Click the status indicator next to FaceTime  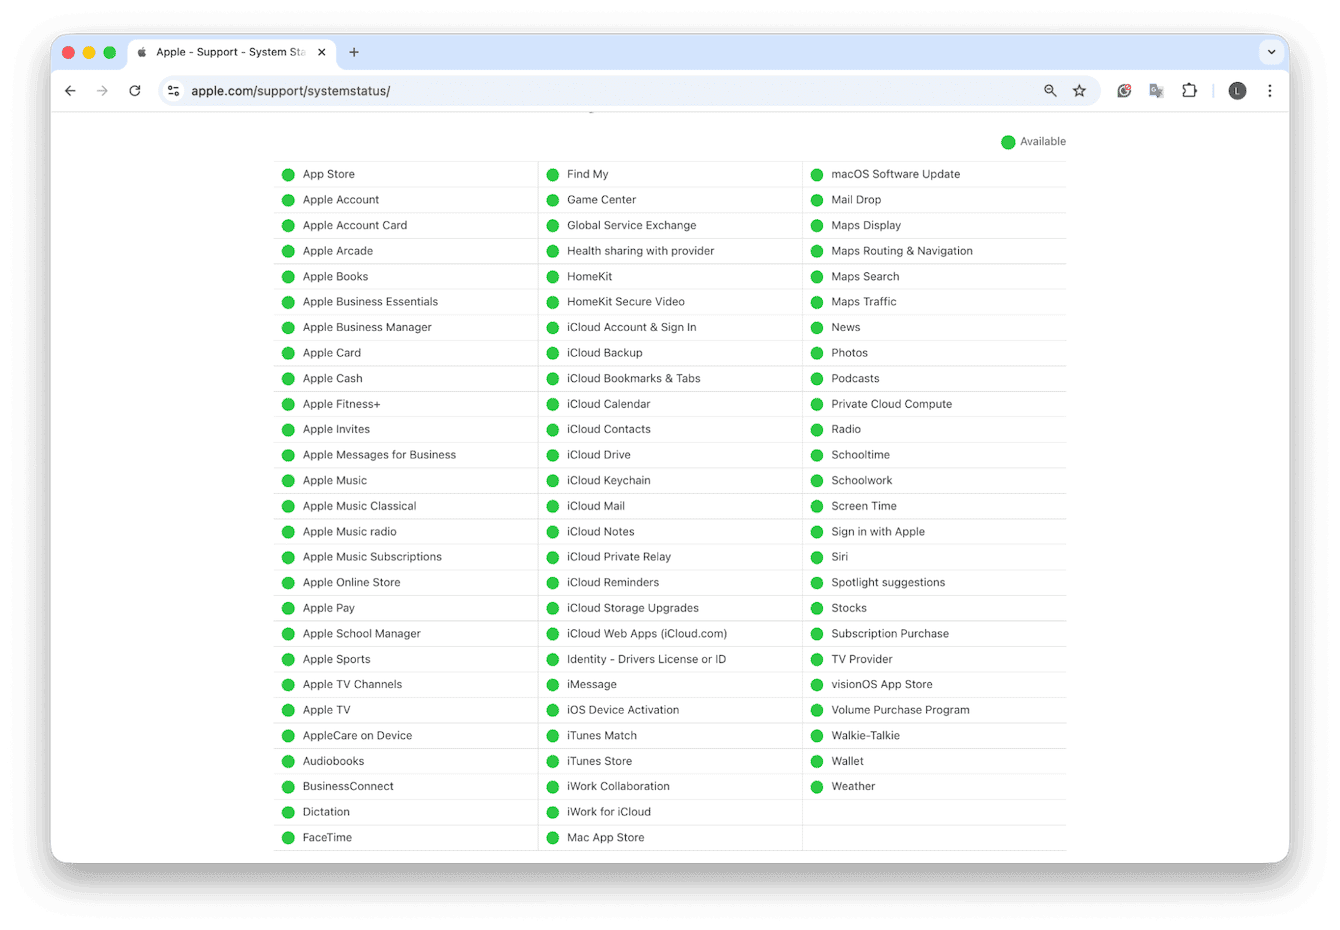click(x=289, y=837)
